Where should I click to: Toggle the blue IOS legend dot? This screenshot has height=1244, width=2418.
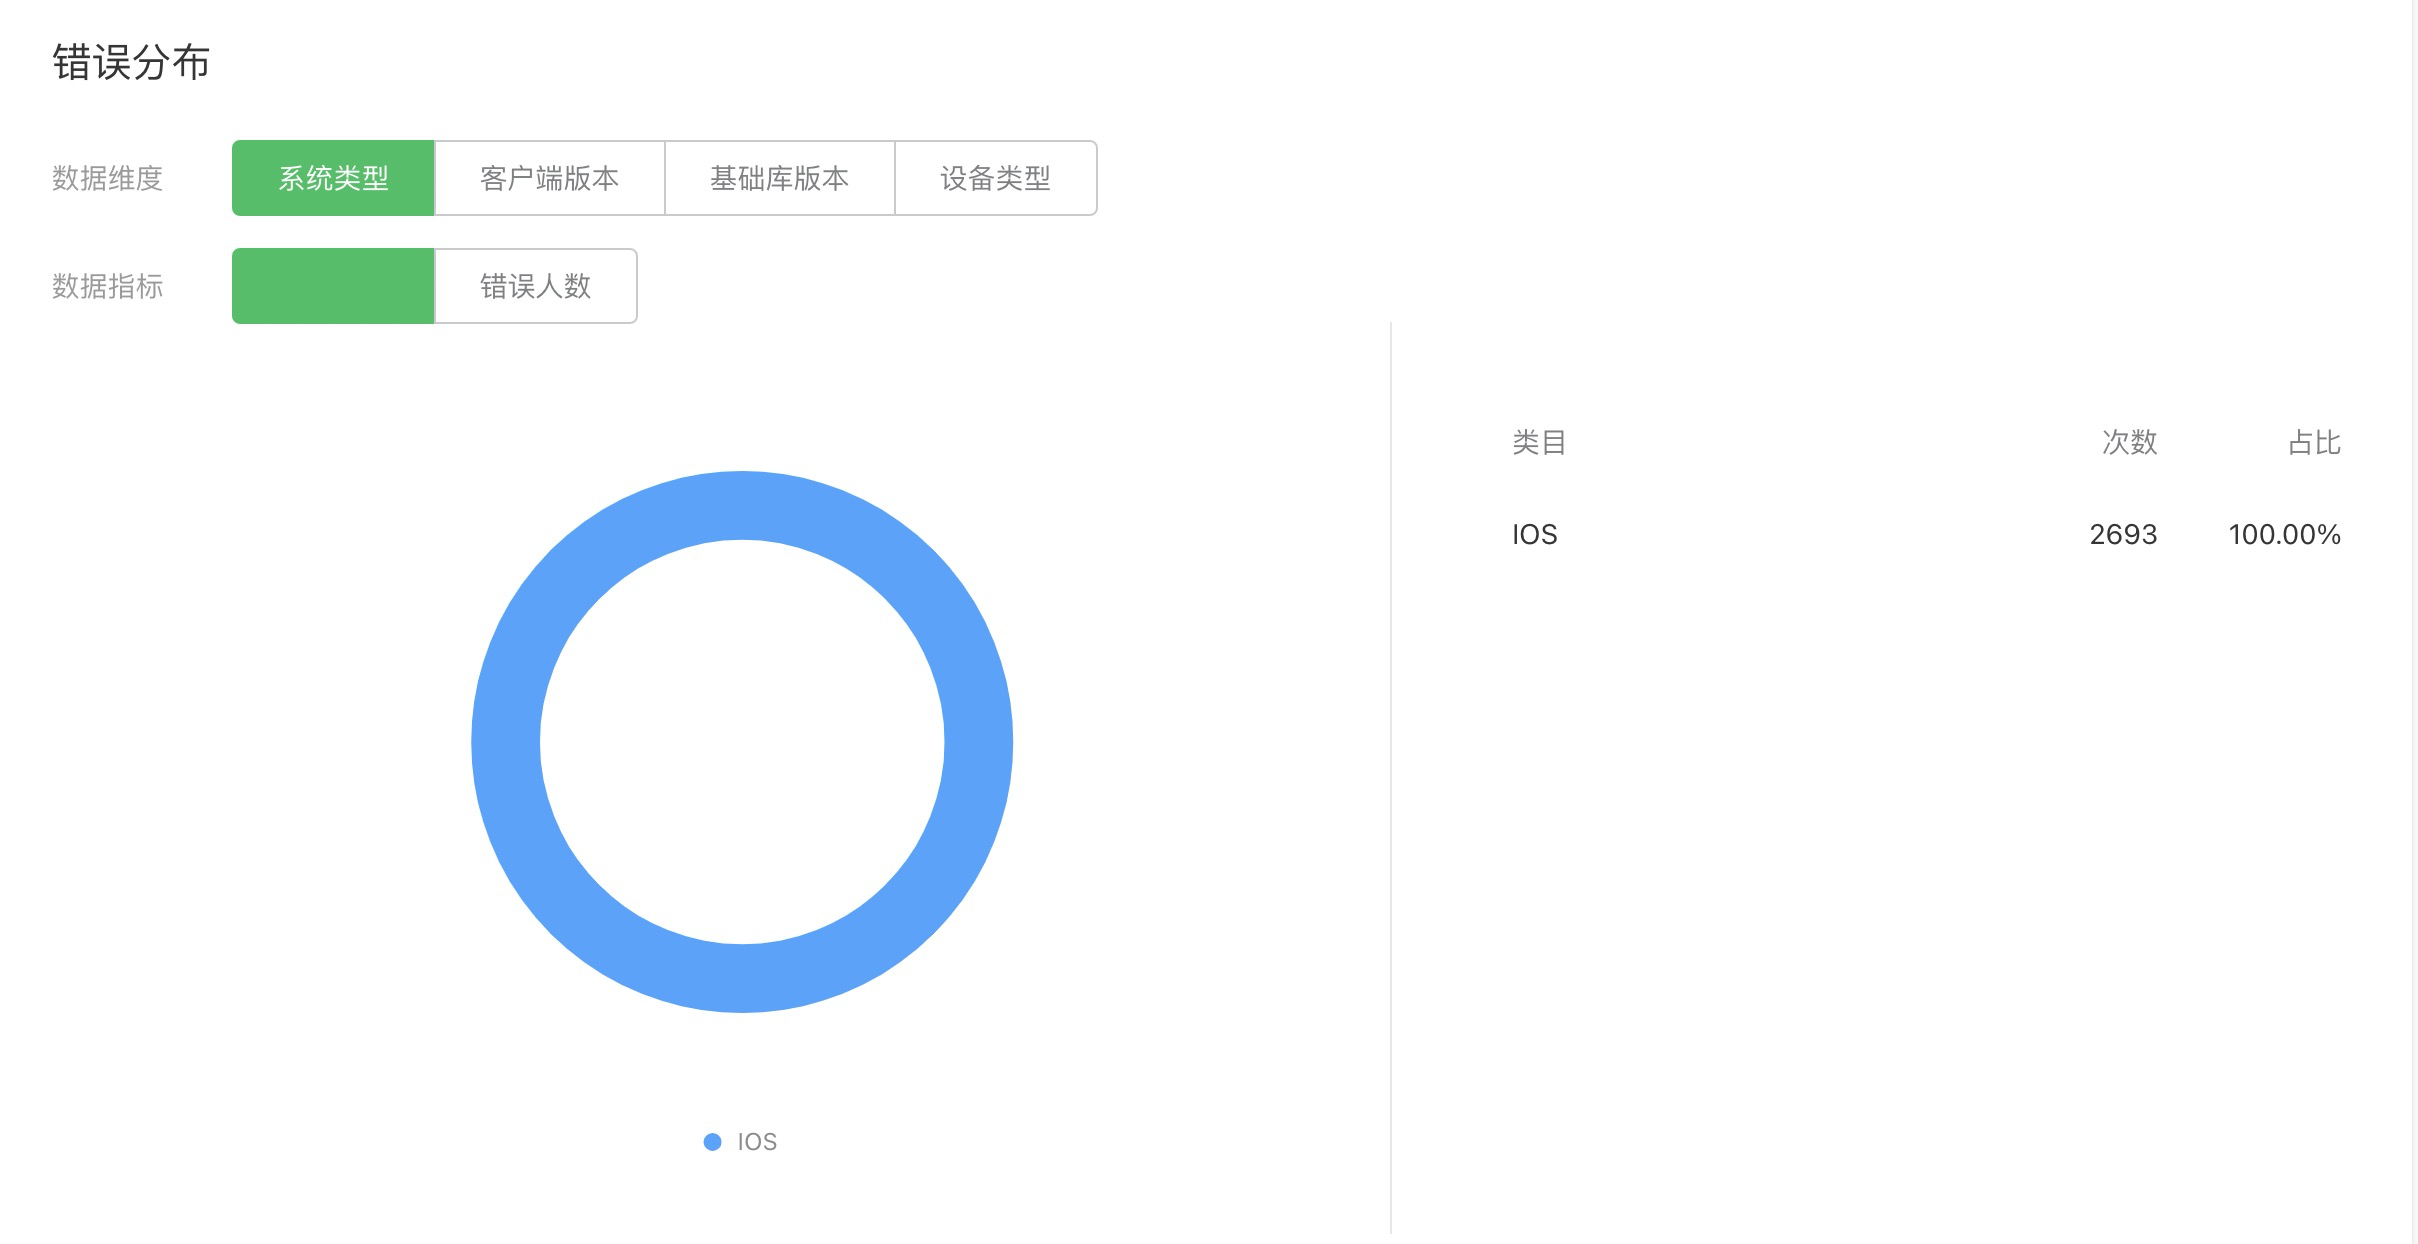pos(712,1142)
